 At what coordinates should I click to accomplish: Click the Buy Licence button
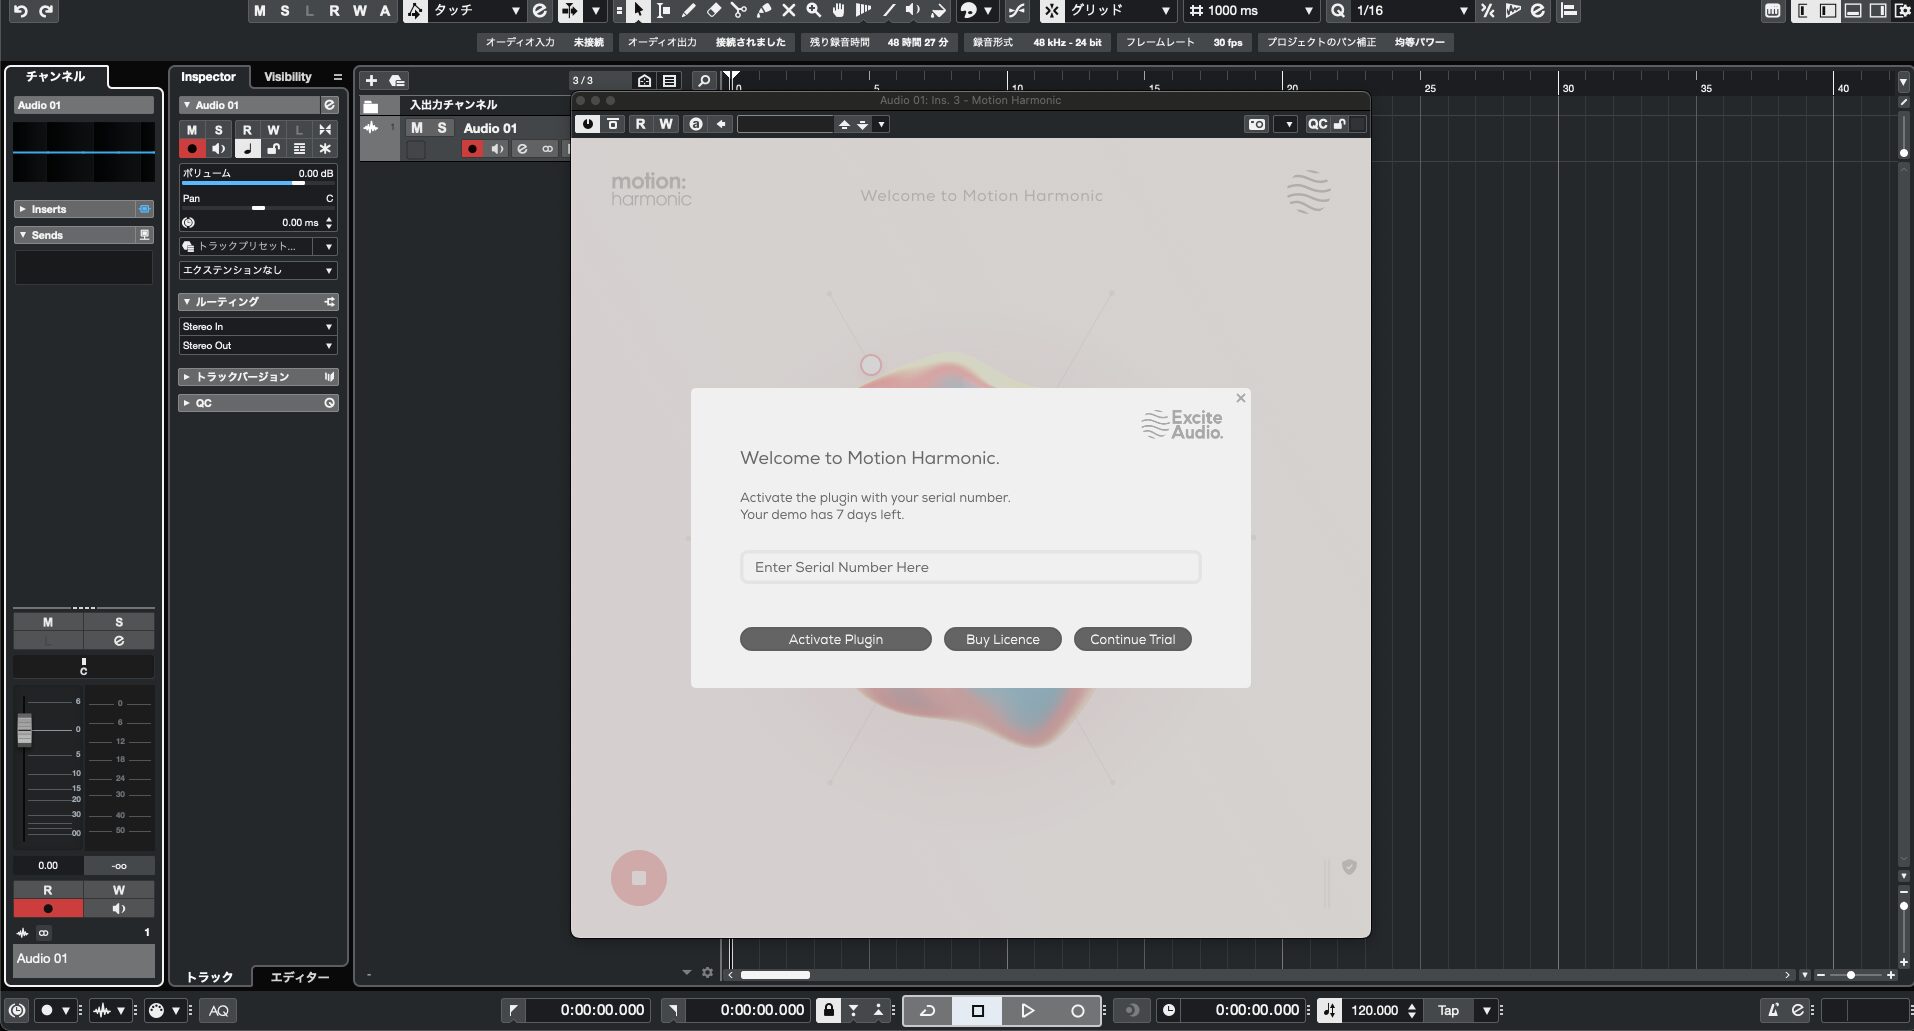[1003, 639]
